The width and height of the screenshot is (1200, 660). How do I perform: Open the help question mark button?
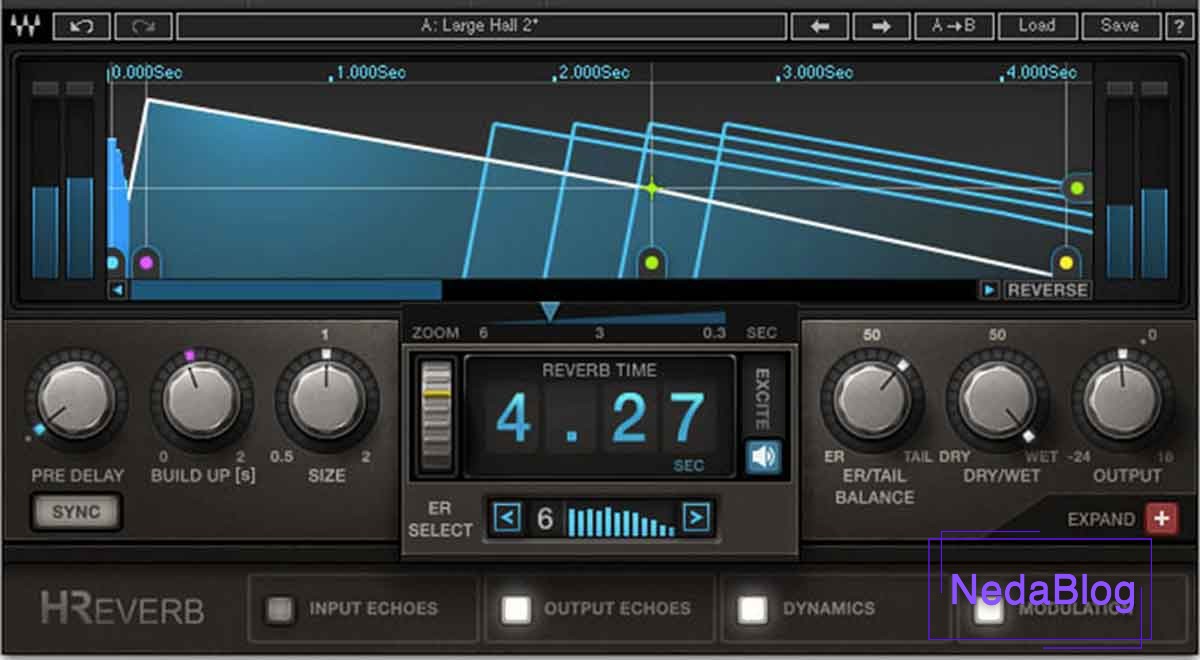pos(1179,26)
